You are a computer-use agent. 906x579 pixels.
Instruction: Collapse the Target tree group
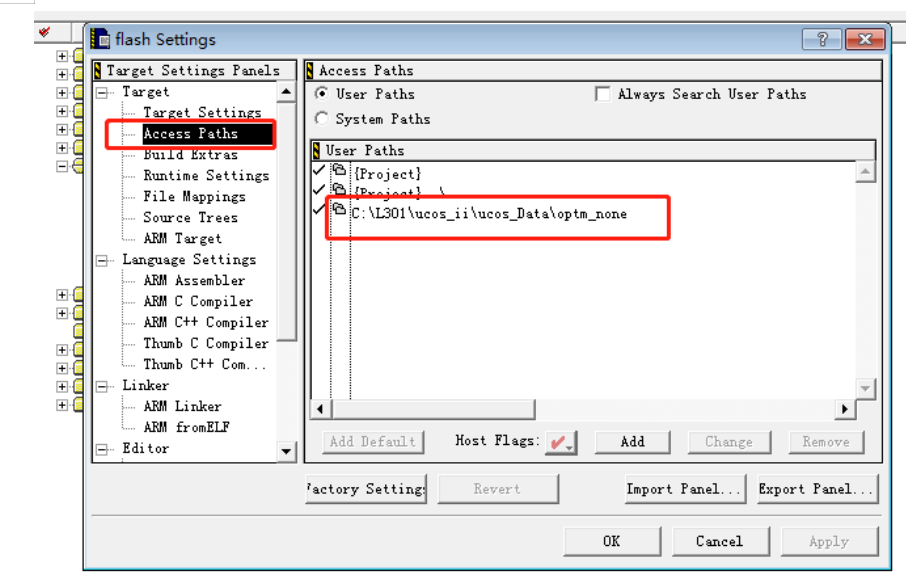[x=102, y=92]
